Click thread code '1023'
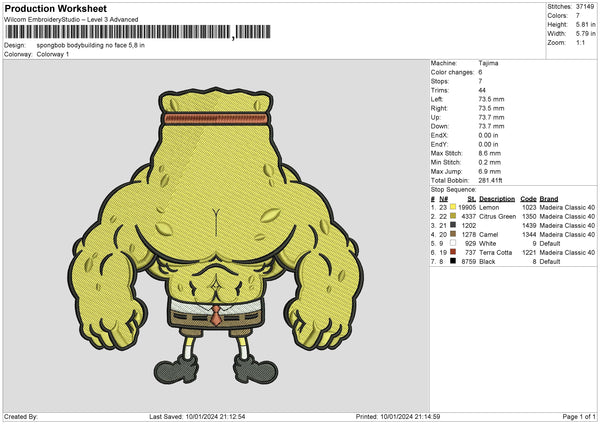Screen dimensions: 600x424 [529, 207]
